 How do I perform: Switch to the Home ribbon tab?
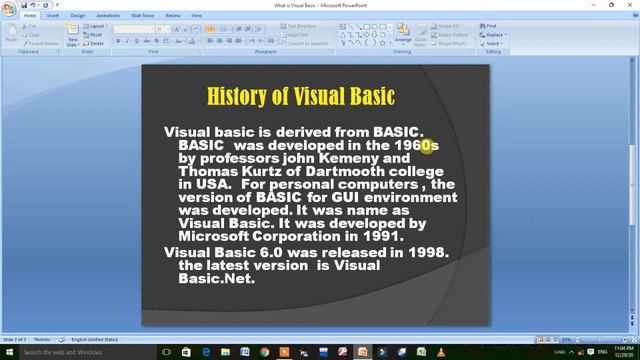click(x=30, y=16)
